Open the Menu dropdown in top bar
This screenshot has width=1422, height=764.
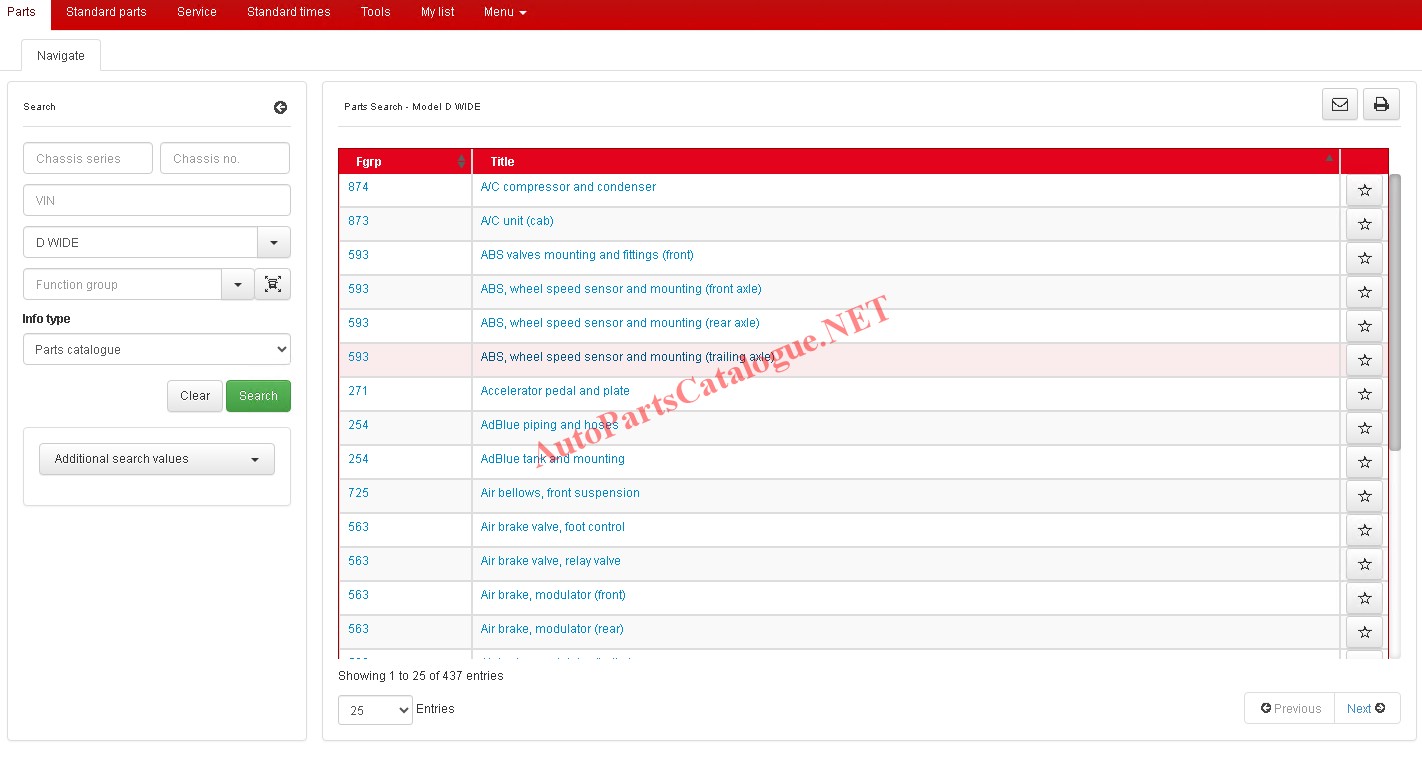504,12
